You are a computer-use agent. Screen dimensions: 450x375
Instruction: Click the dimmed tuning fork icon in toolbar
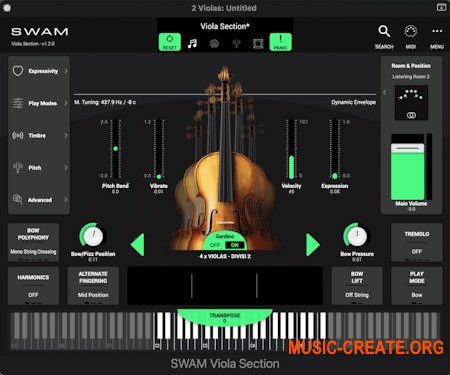[236, 43]
